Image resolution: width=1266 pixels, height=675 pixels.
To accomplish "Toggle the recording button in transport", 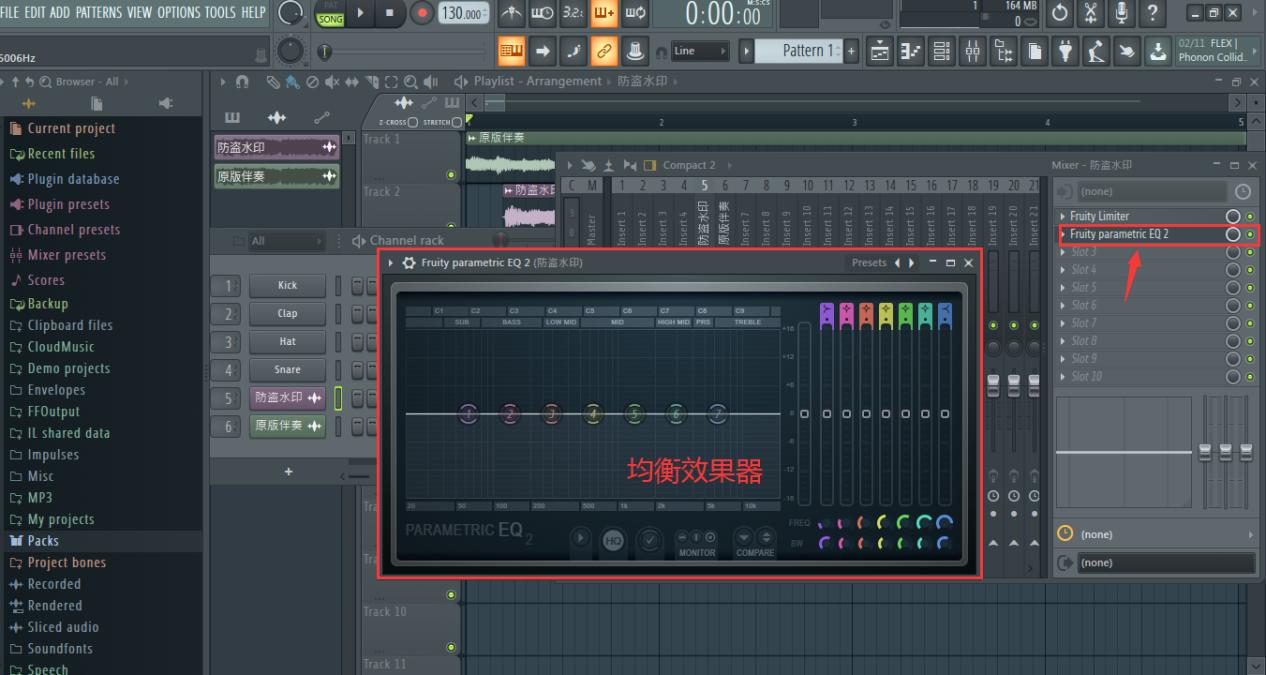I will (423, 14).
